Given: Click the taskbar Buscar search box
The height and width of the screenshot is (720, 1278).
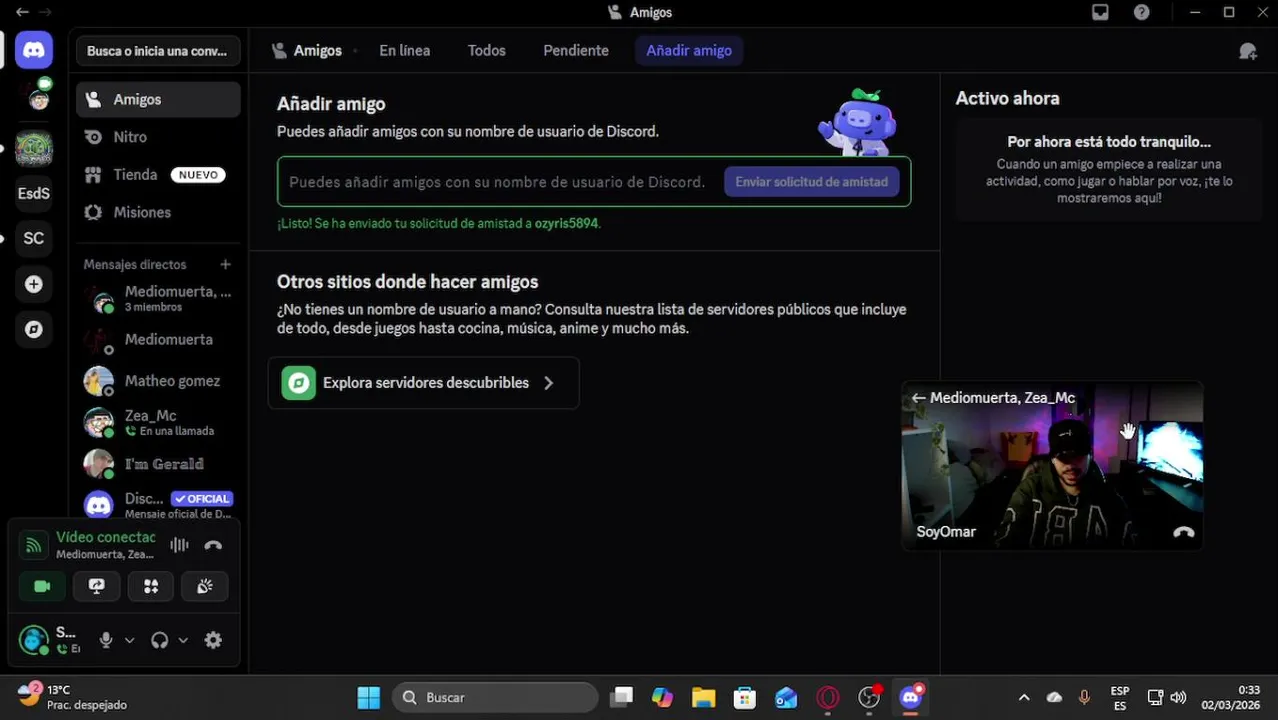Looking at the screenshot, I should coord(496,697).
